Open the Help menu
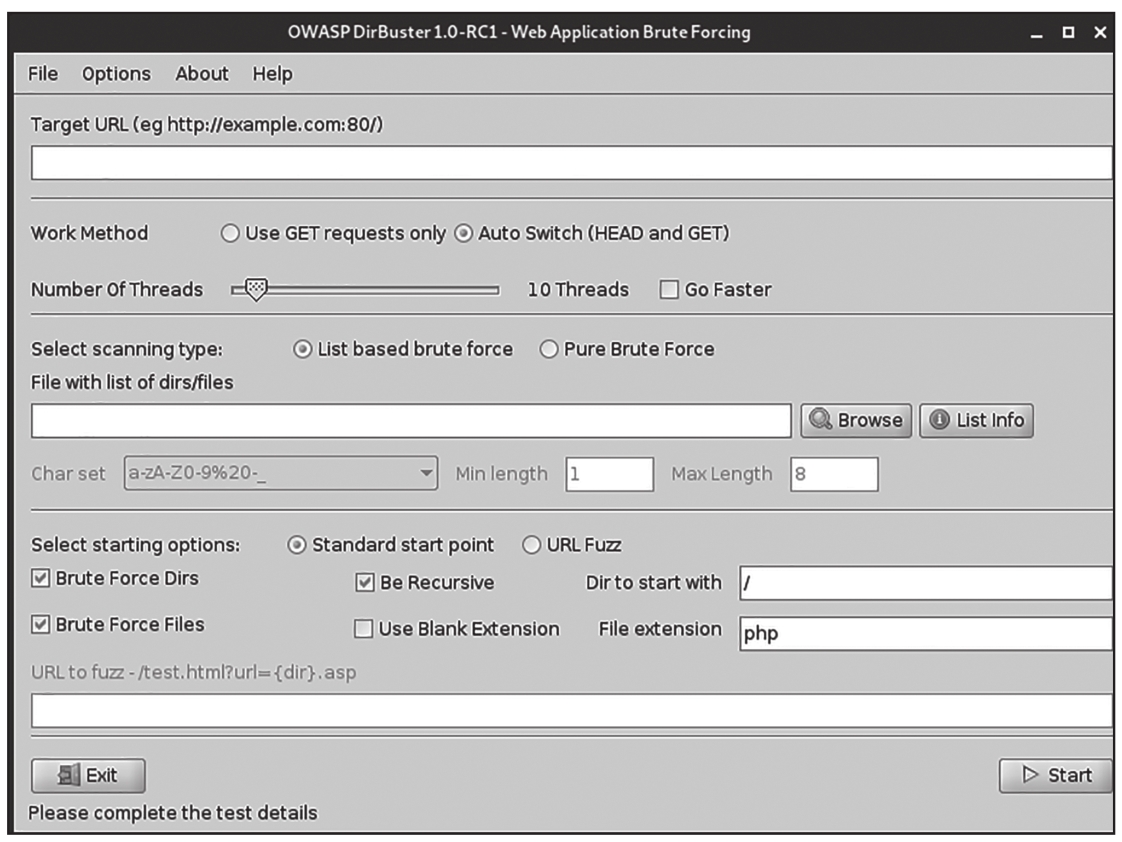Screen dimensions: 1122x842 tap(272, 74)
